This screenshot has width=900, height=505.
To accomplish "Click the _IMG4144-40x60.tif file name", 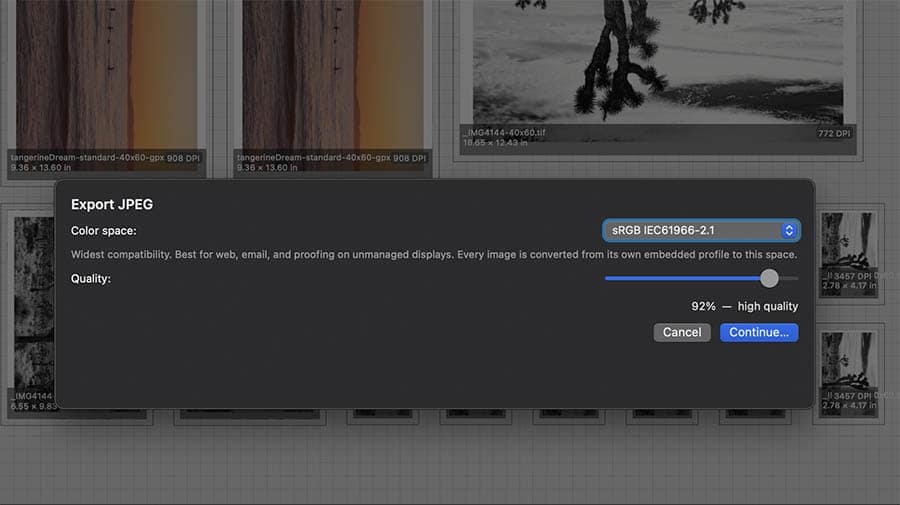I will click(504, 133).
